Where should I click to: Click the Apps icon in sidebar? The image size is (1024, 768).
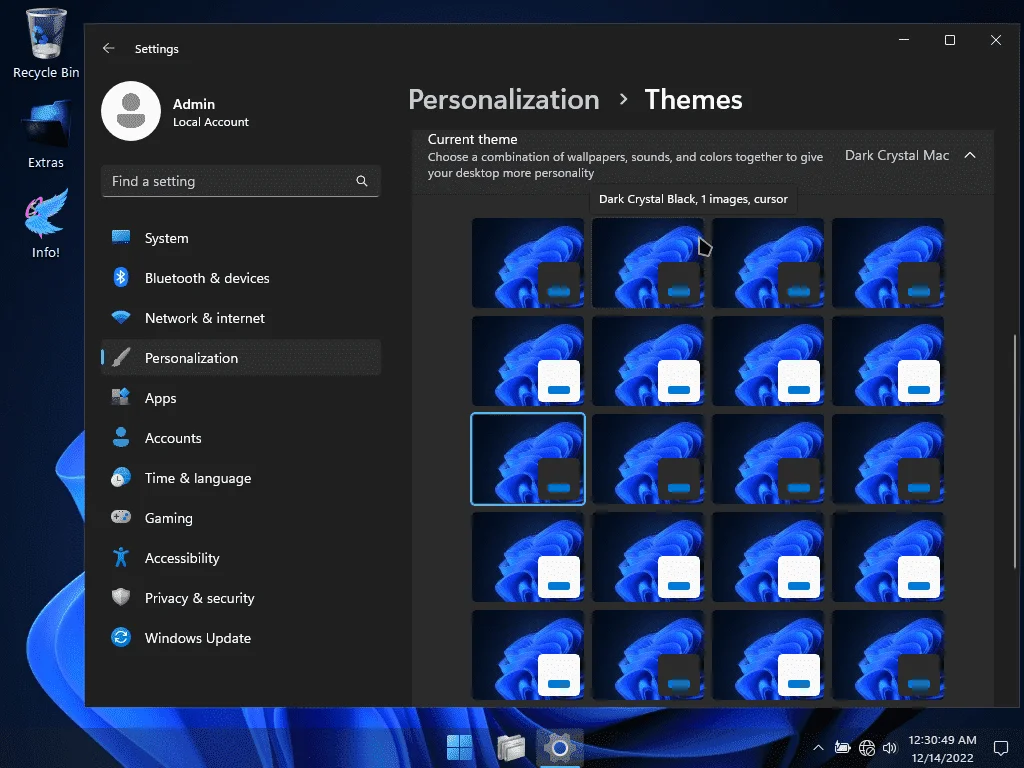(121, 397)
